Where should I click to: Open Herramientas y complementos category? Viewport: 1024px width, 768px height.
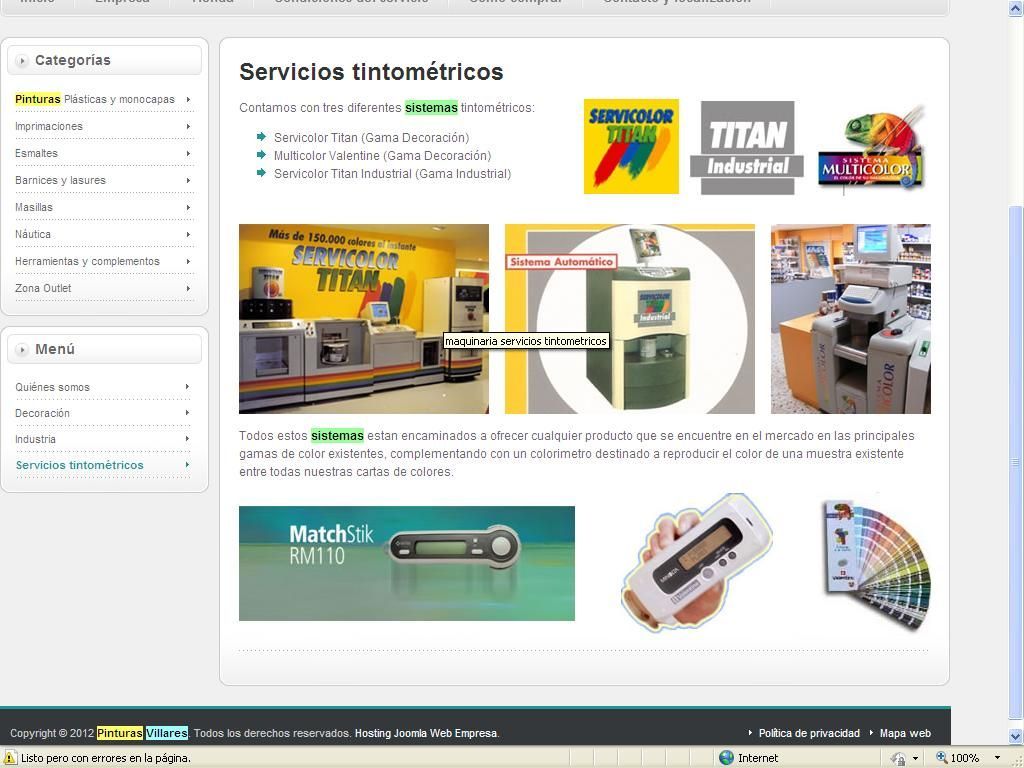pos(88,261)
